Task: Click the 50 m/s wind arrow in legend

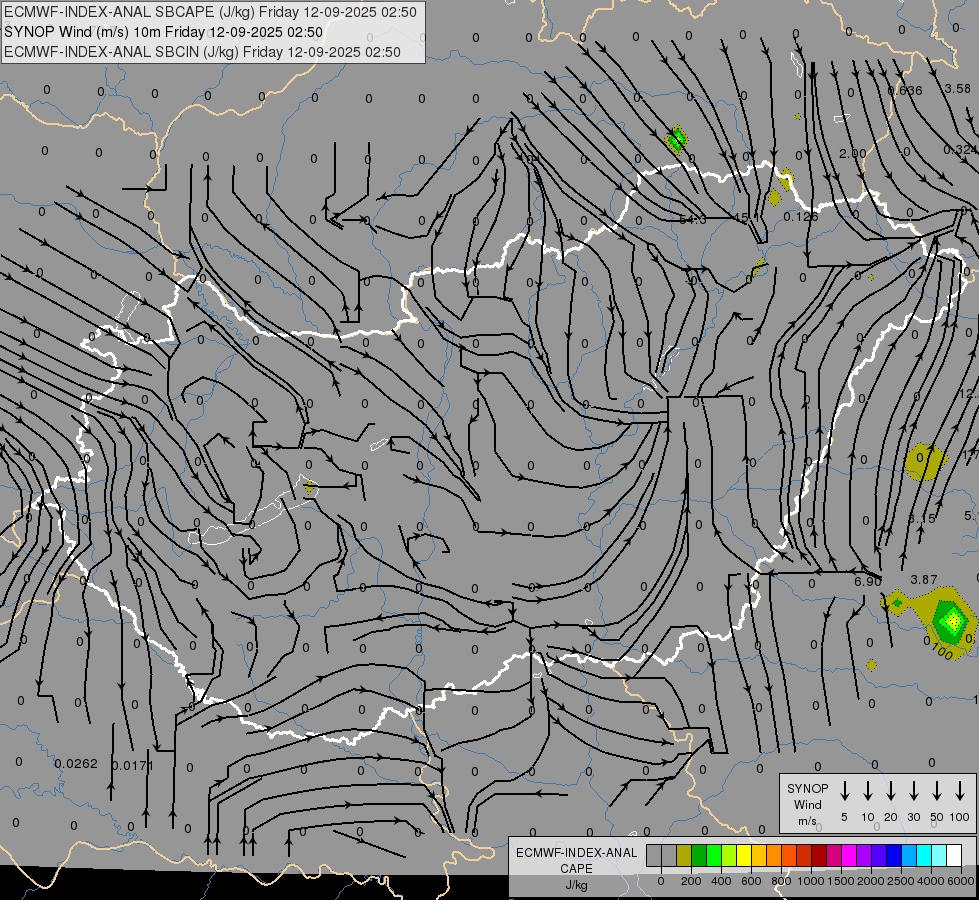Action: coord(937,791)
